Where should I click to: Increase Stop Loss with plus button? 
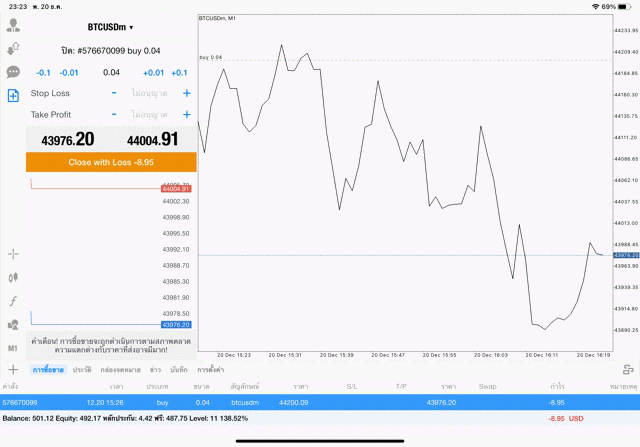coord(186,93)
